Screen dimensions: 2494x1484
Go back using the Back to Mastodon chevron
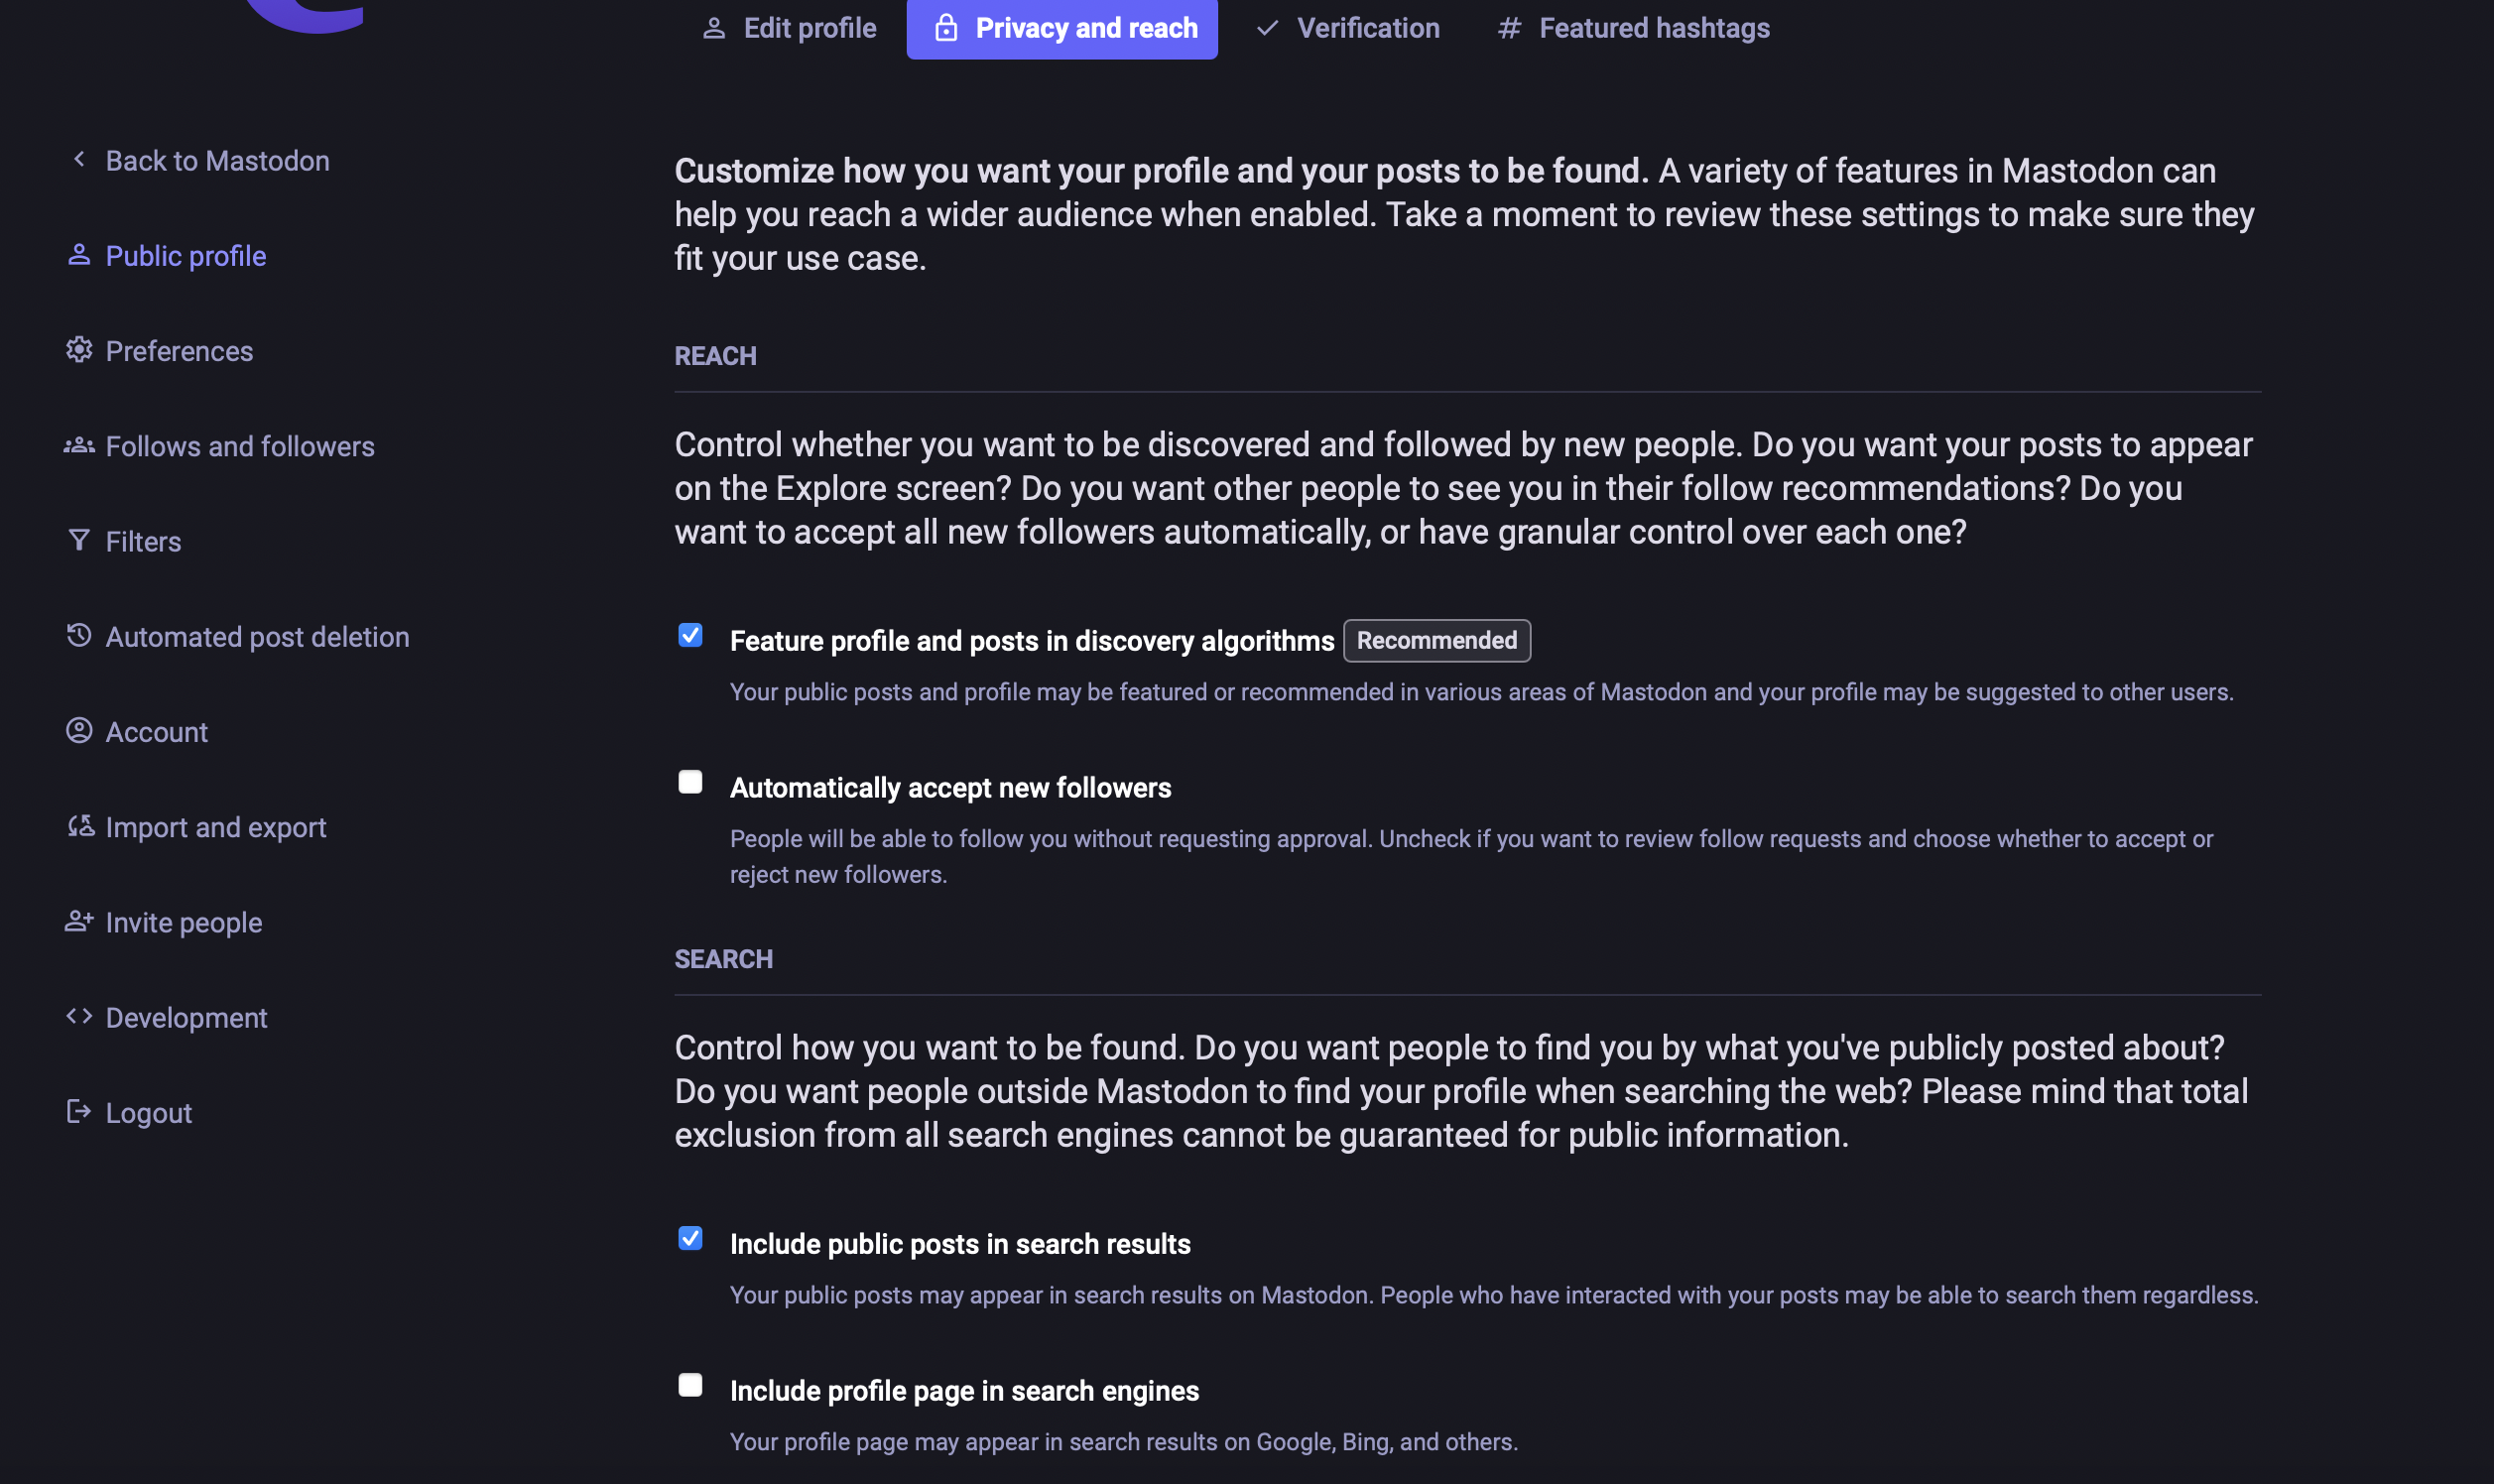[x=79, y=160]
